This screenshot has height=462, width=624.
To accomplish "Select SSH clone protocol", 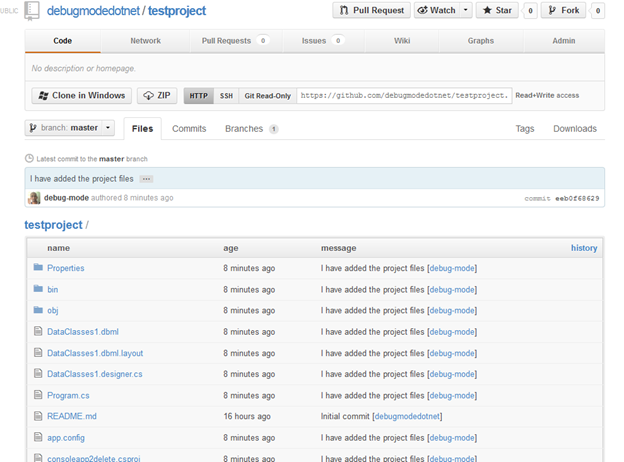I will click(226, 96).
